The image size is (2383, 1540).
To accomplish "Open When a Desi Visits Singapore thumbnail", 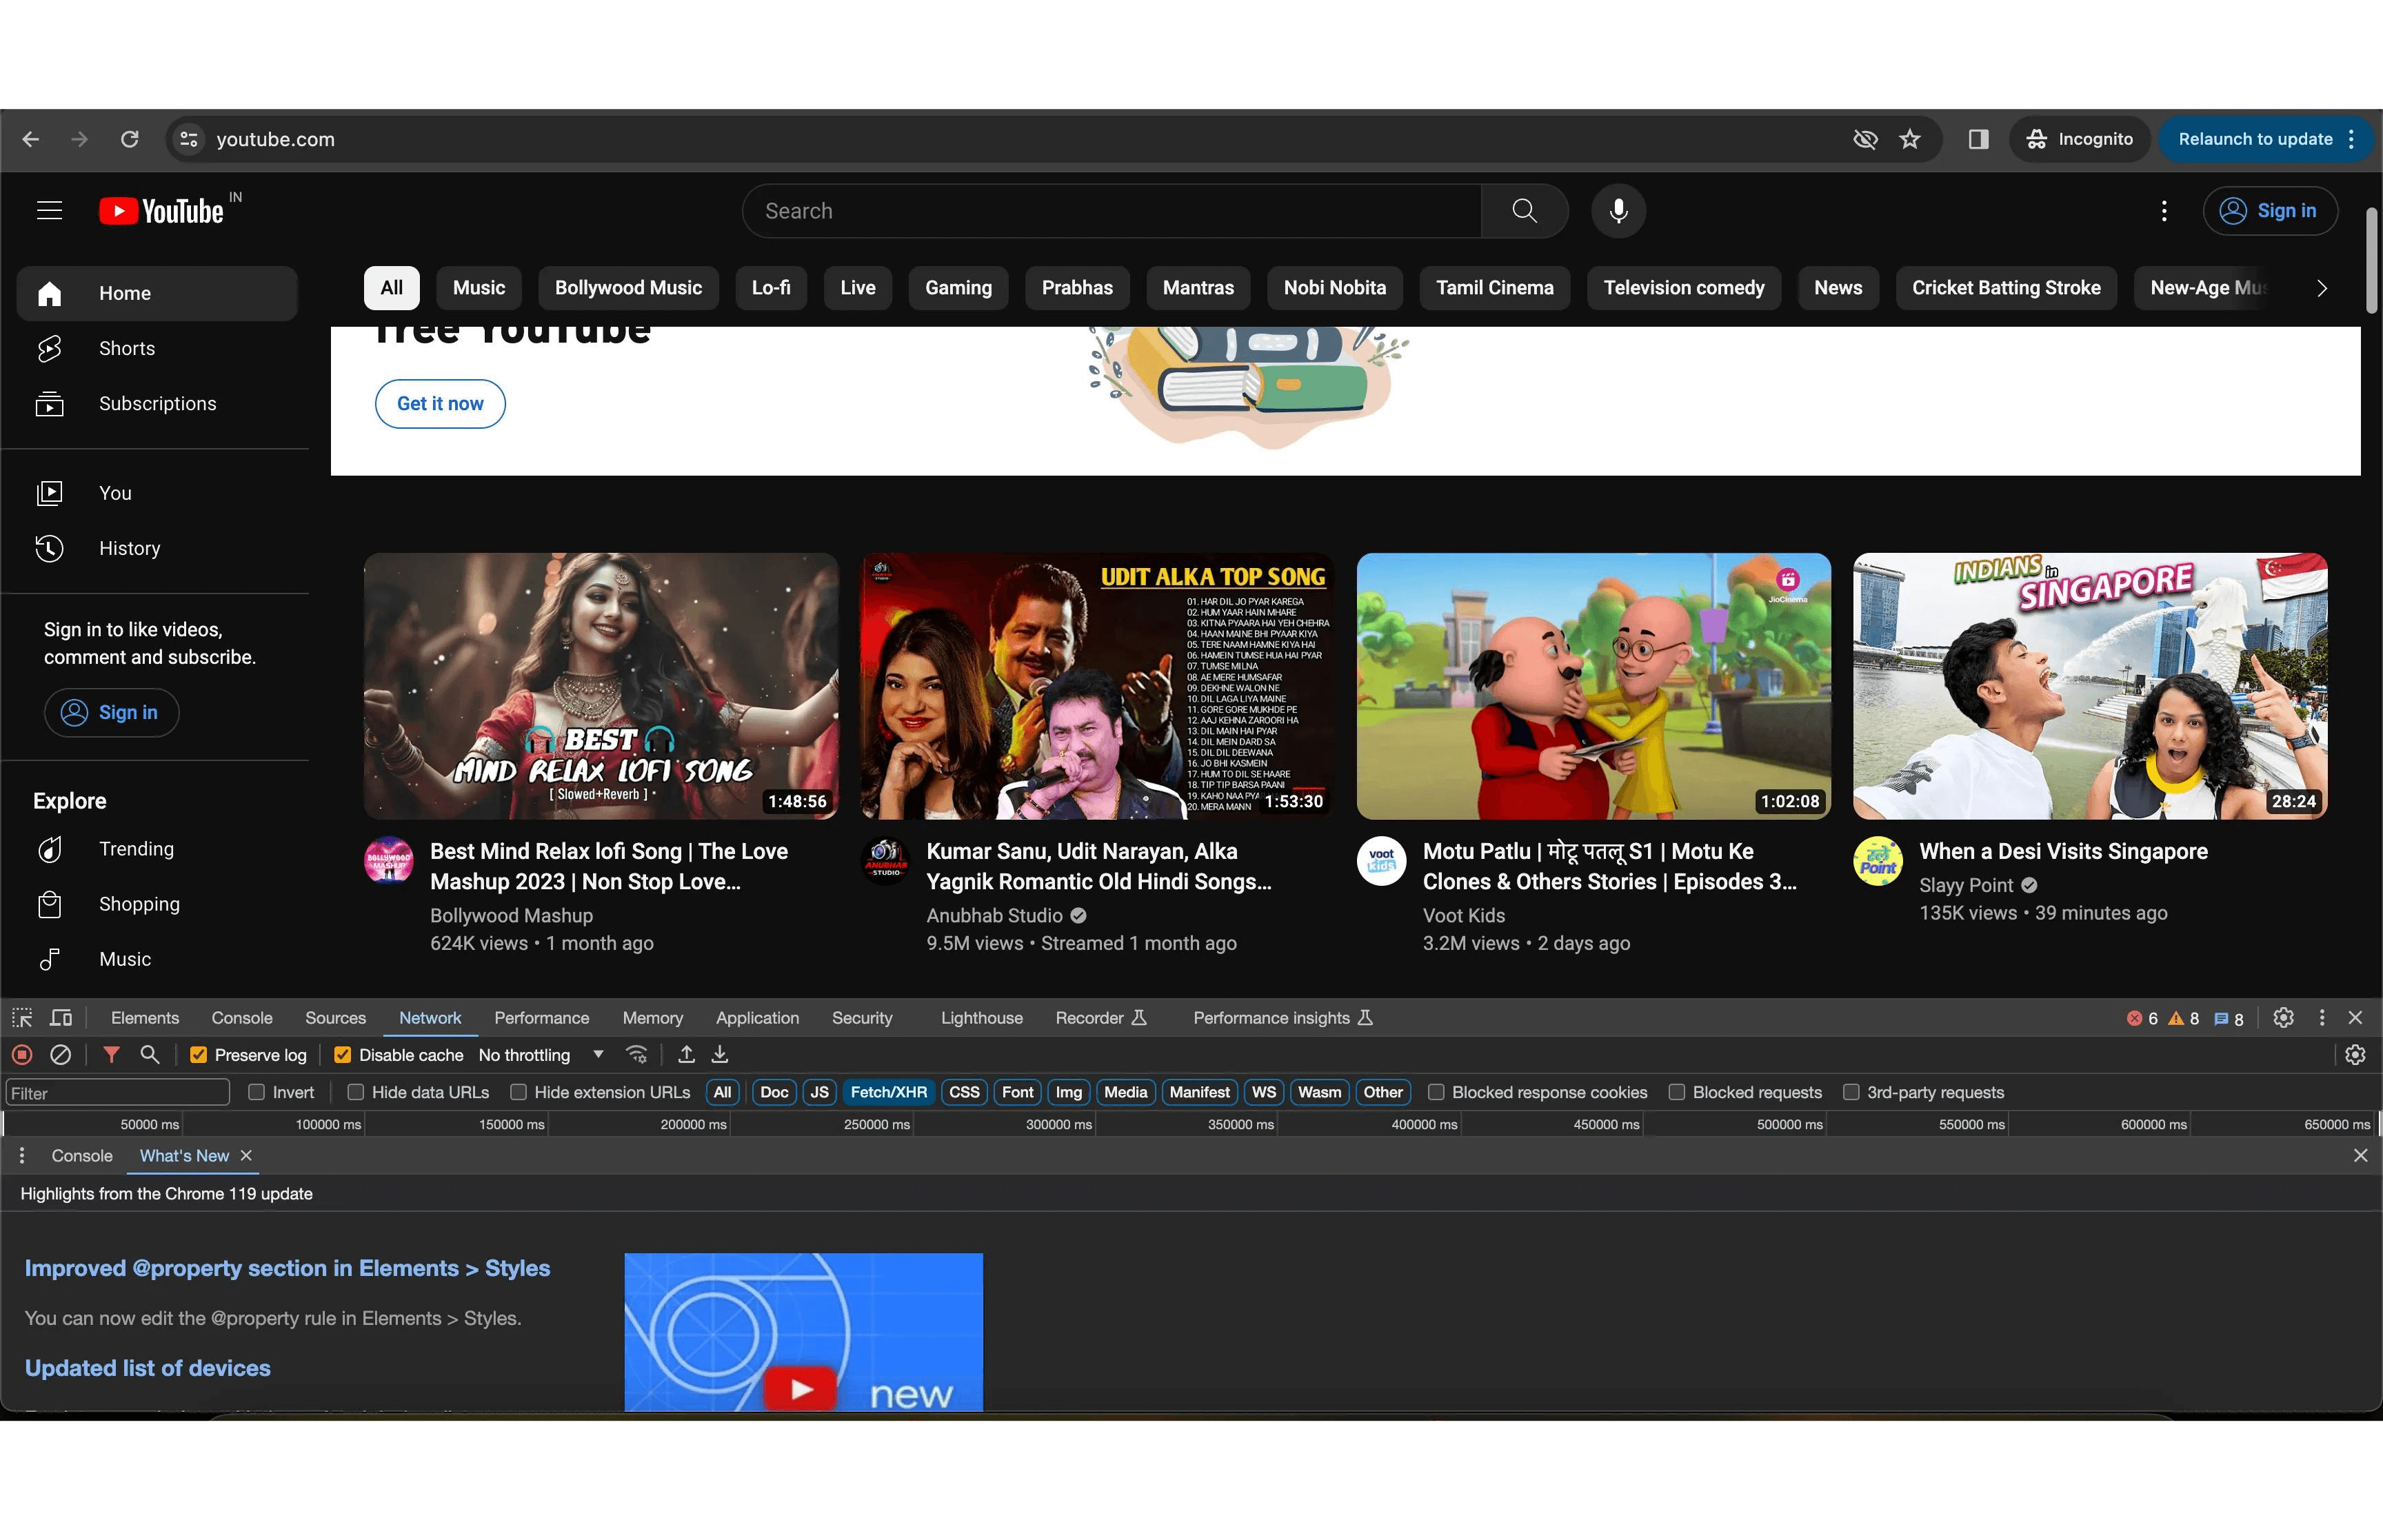I will tap(2089, 686).
